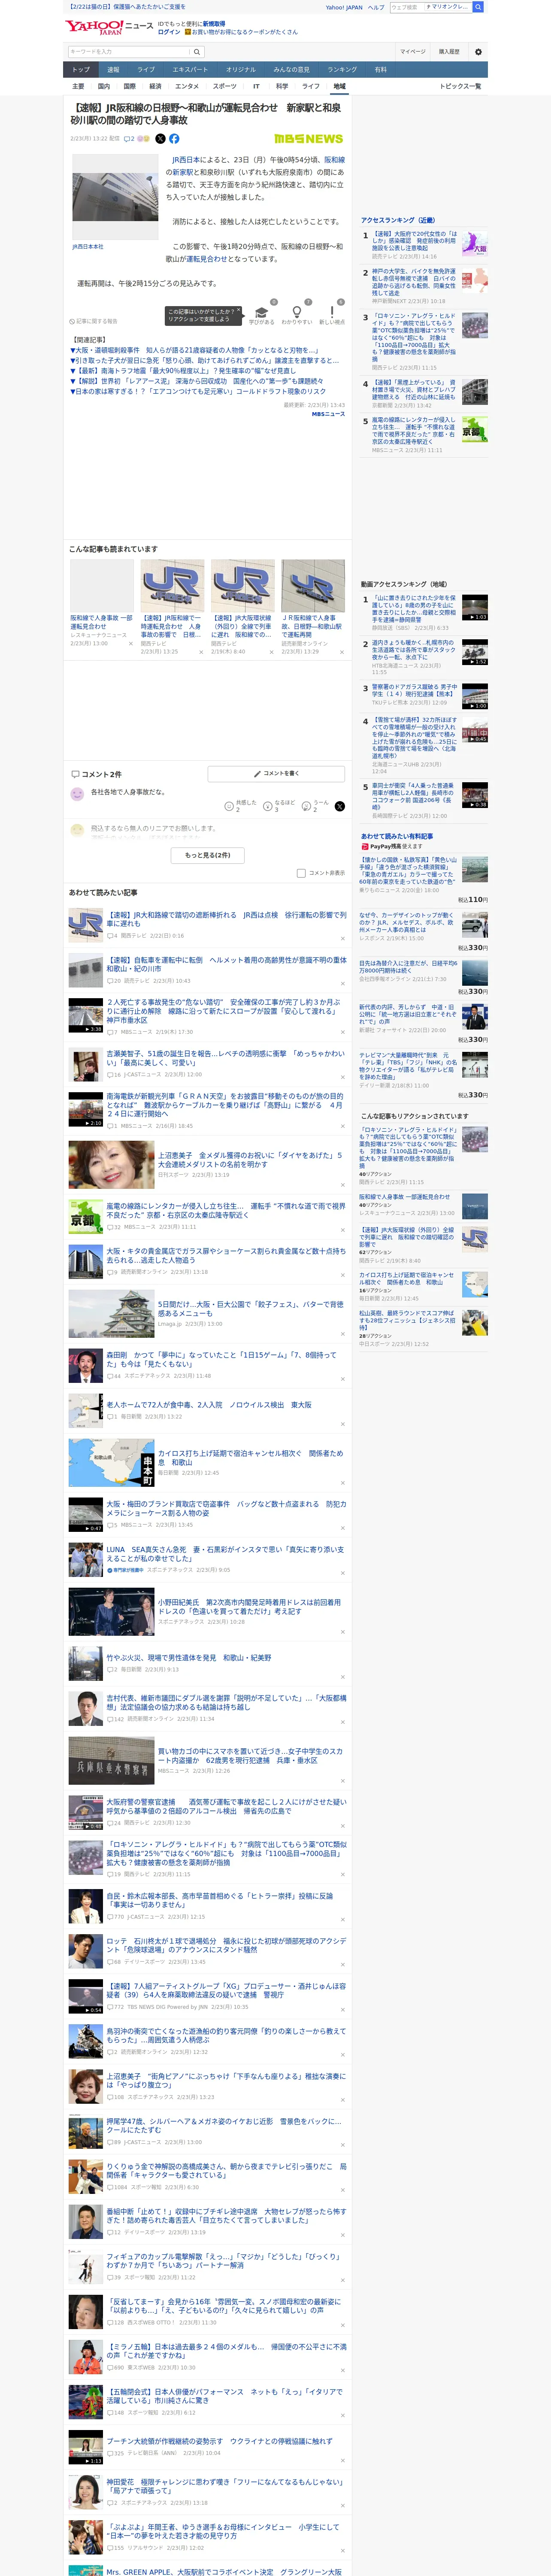
Task: Click the search magnifier beside the keyword field
Action: tap(197, 51)
